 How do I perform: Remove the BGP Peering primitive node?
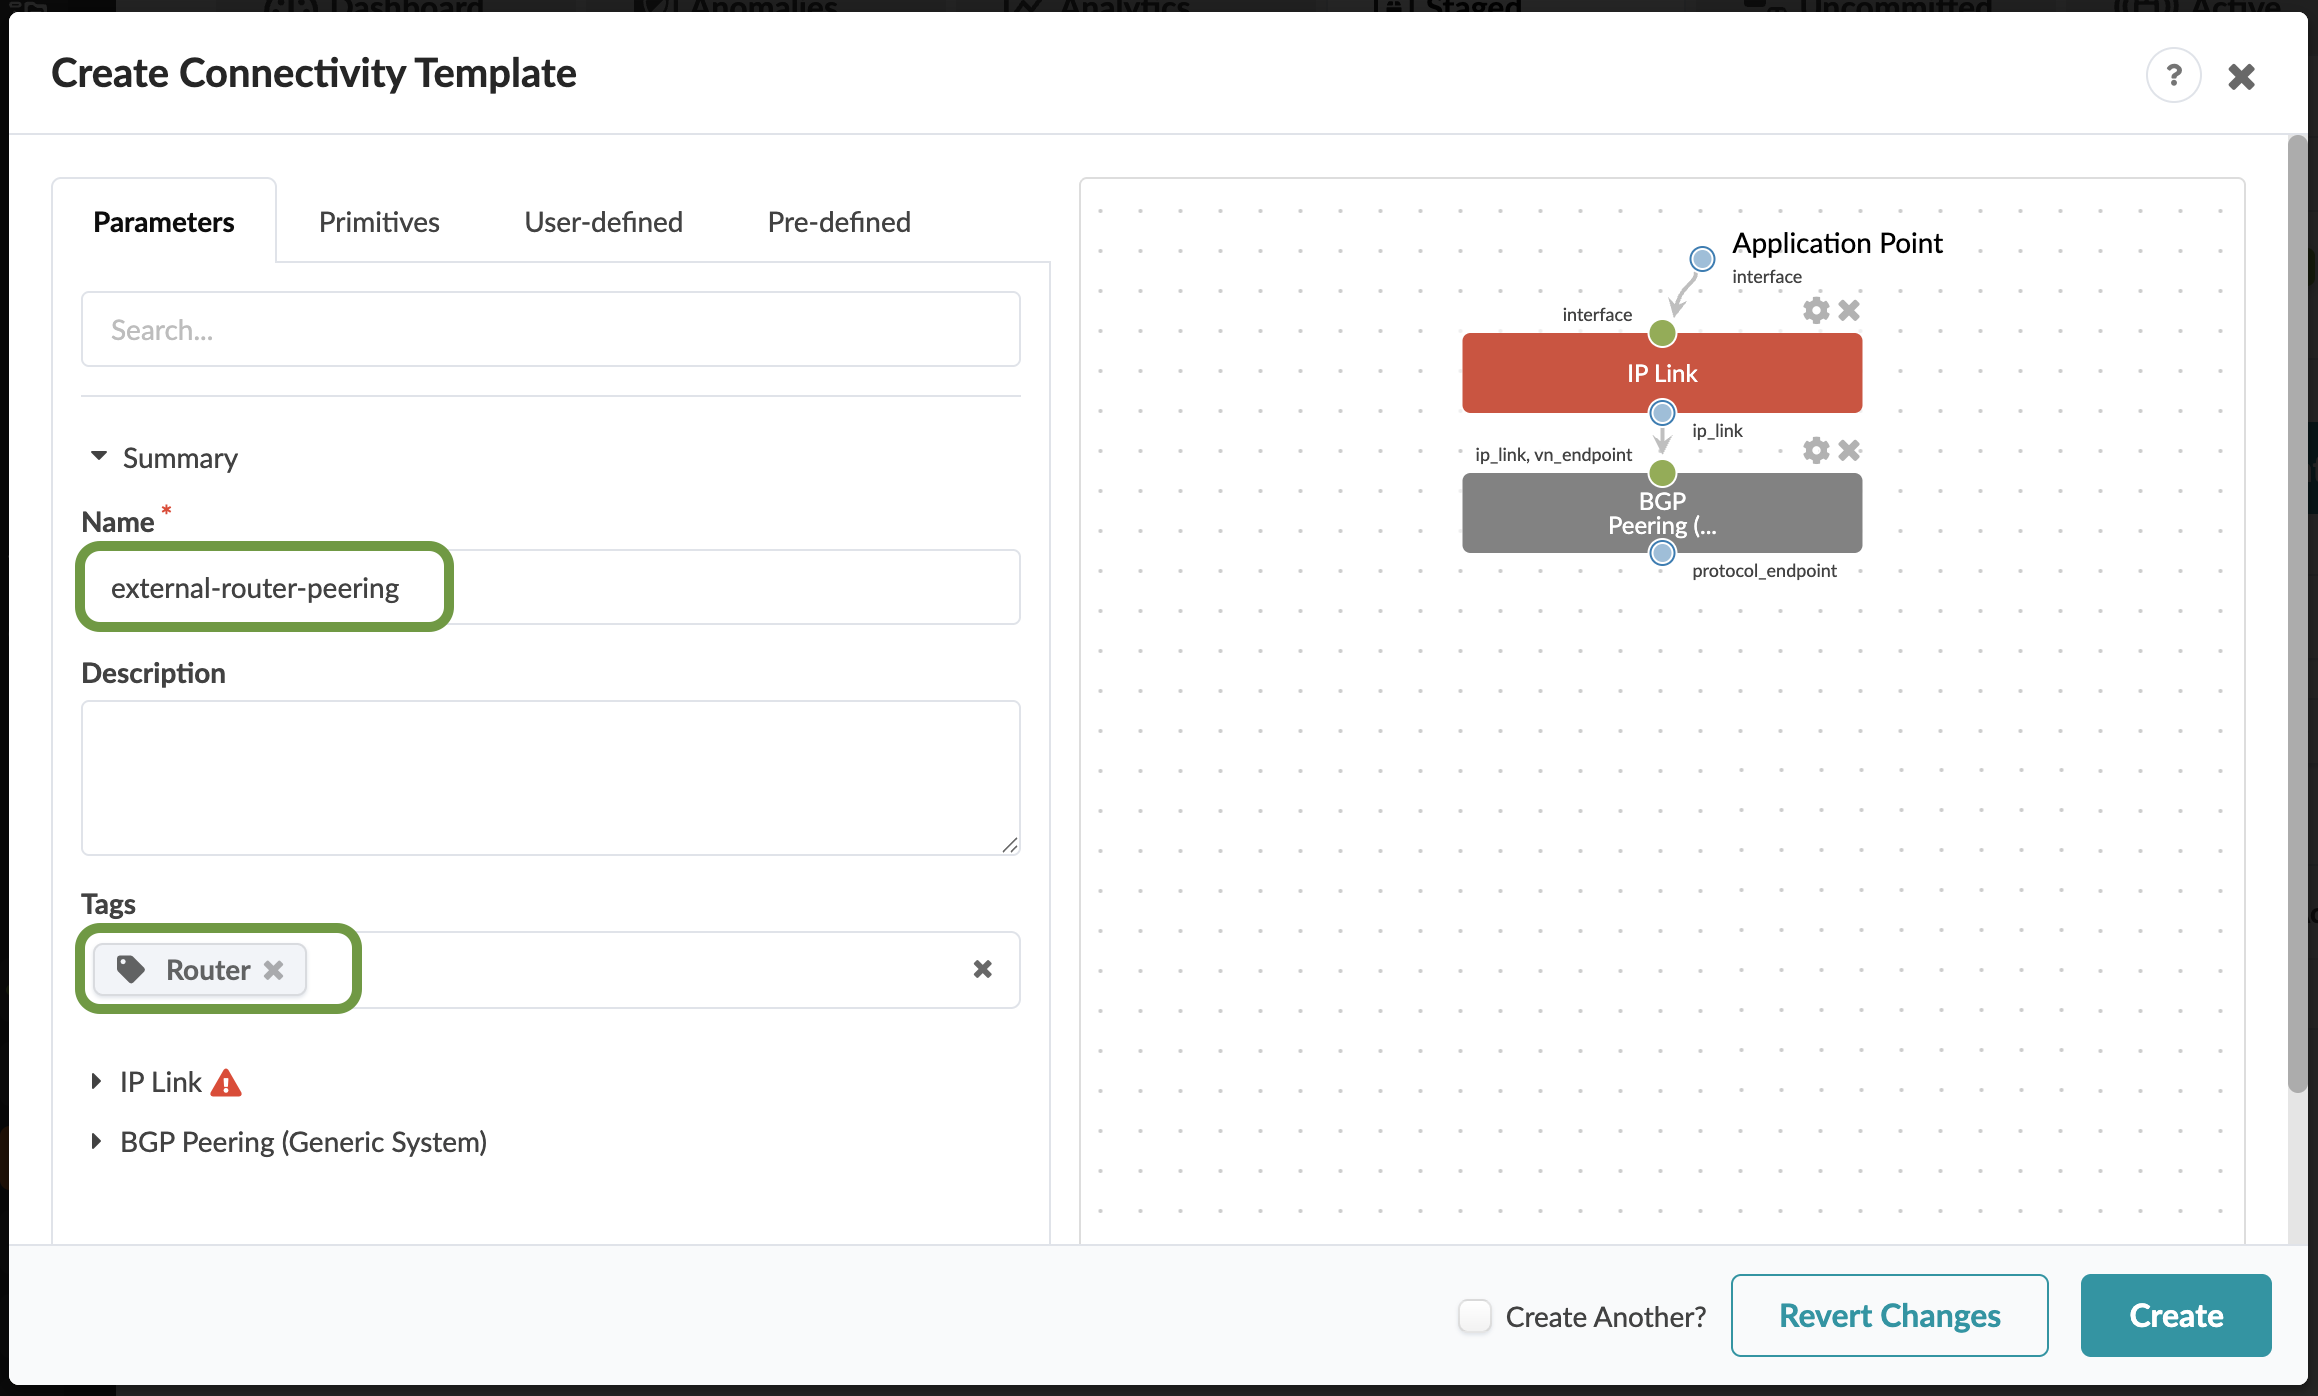pos(1849,450)
